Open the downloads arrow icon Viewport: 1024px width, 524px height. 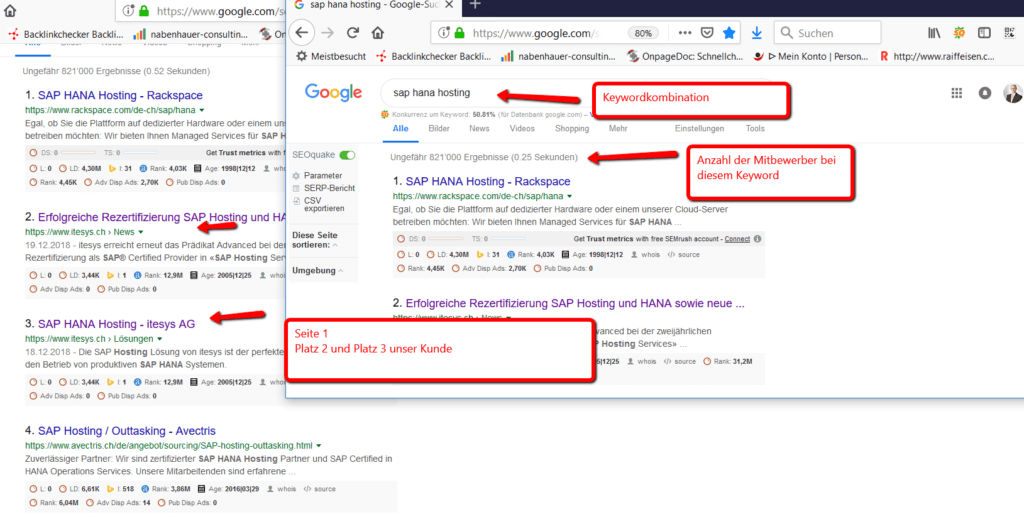[755, 32]
